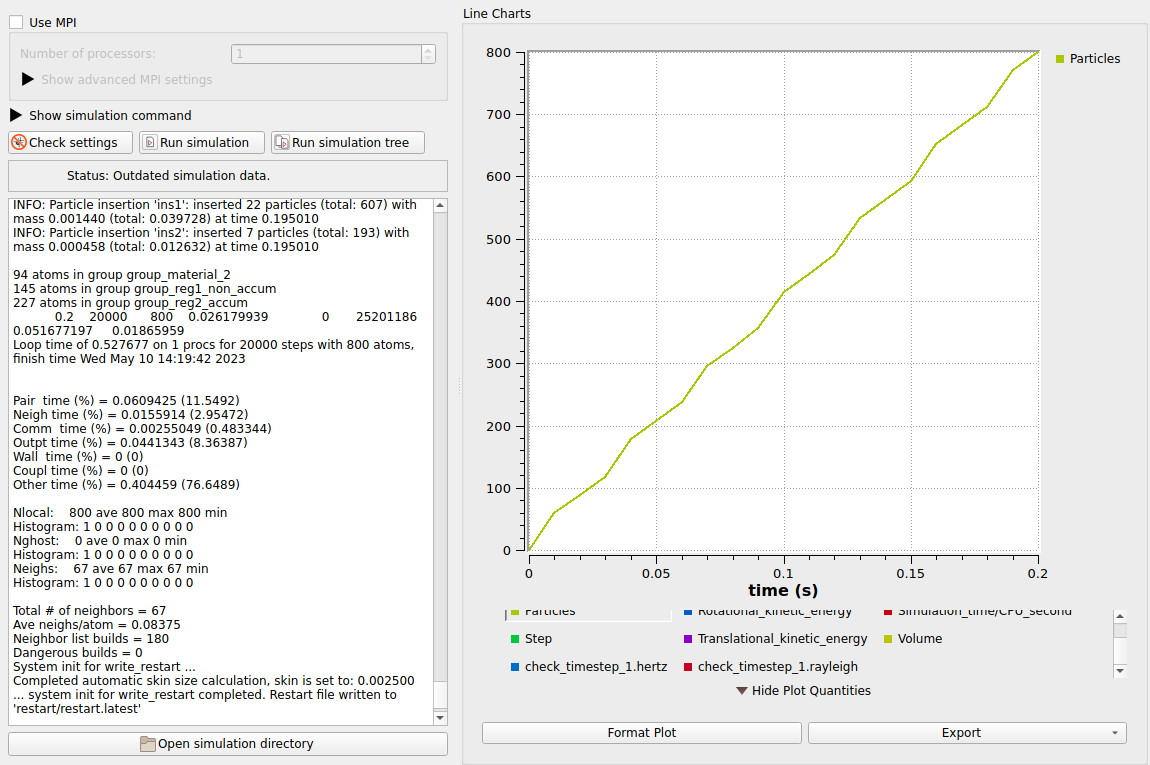Select the check_timestep_1.hertz blue marker
Image resolution: width=1150 pixels, height=765 pixels.
[515, 667]
